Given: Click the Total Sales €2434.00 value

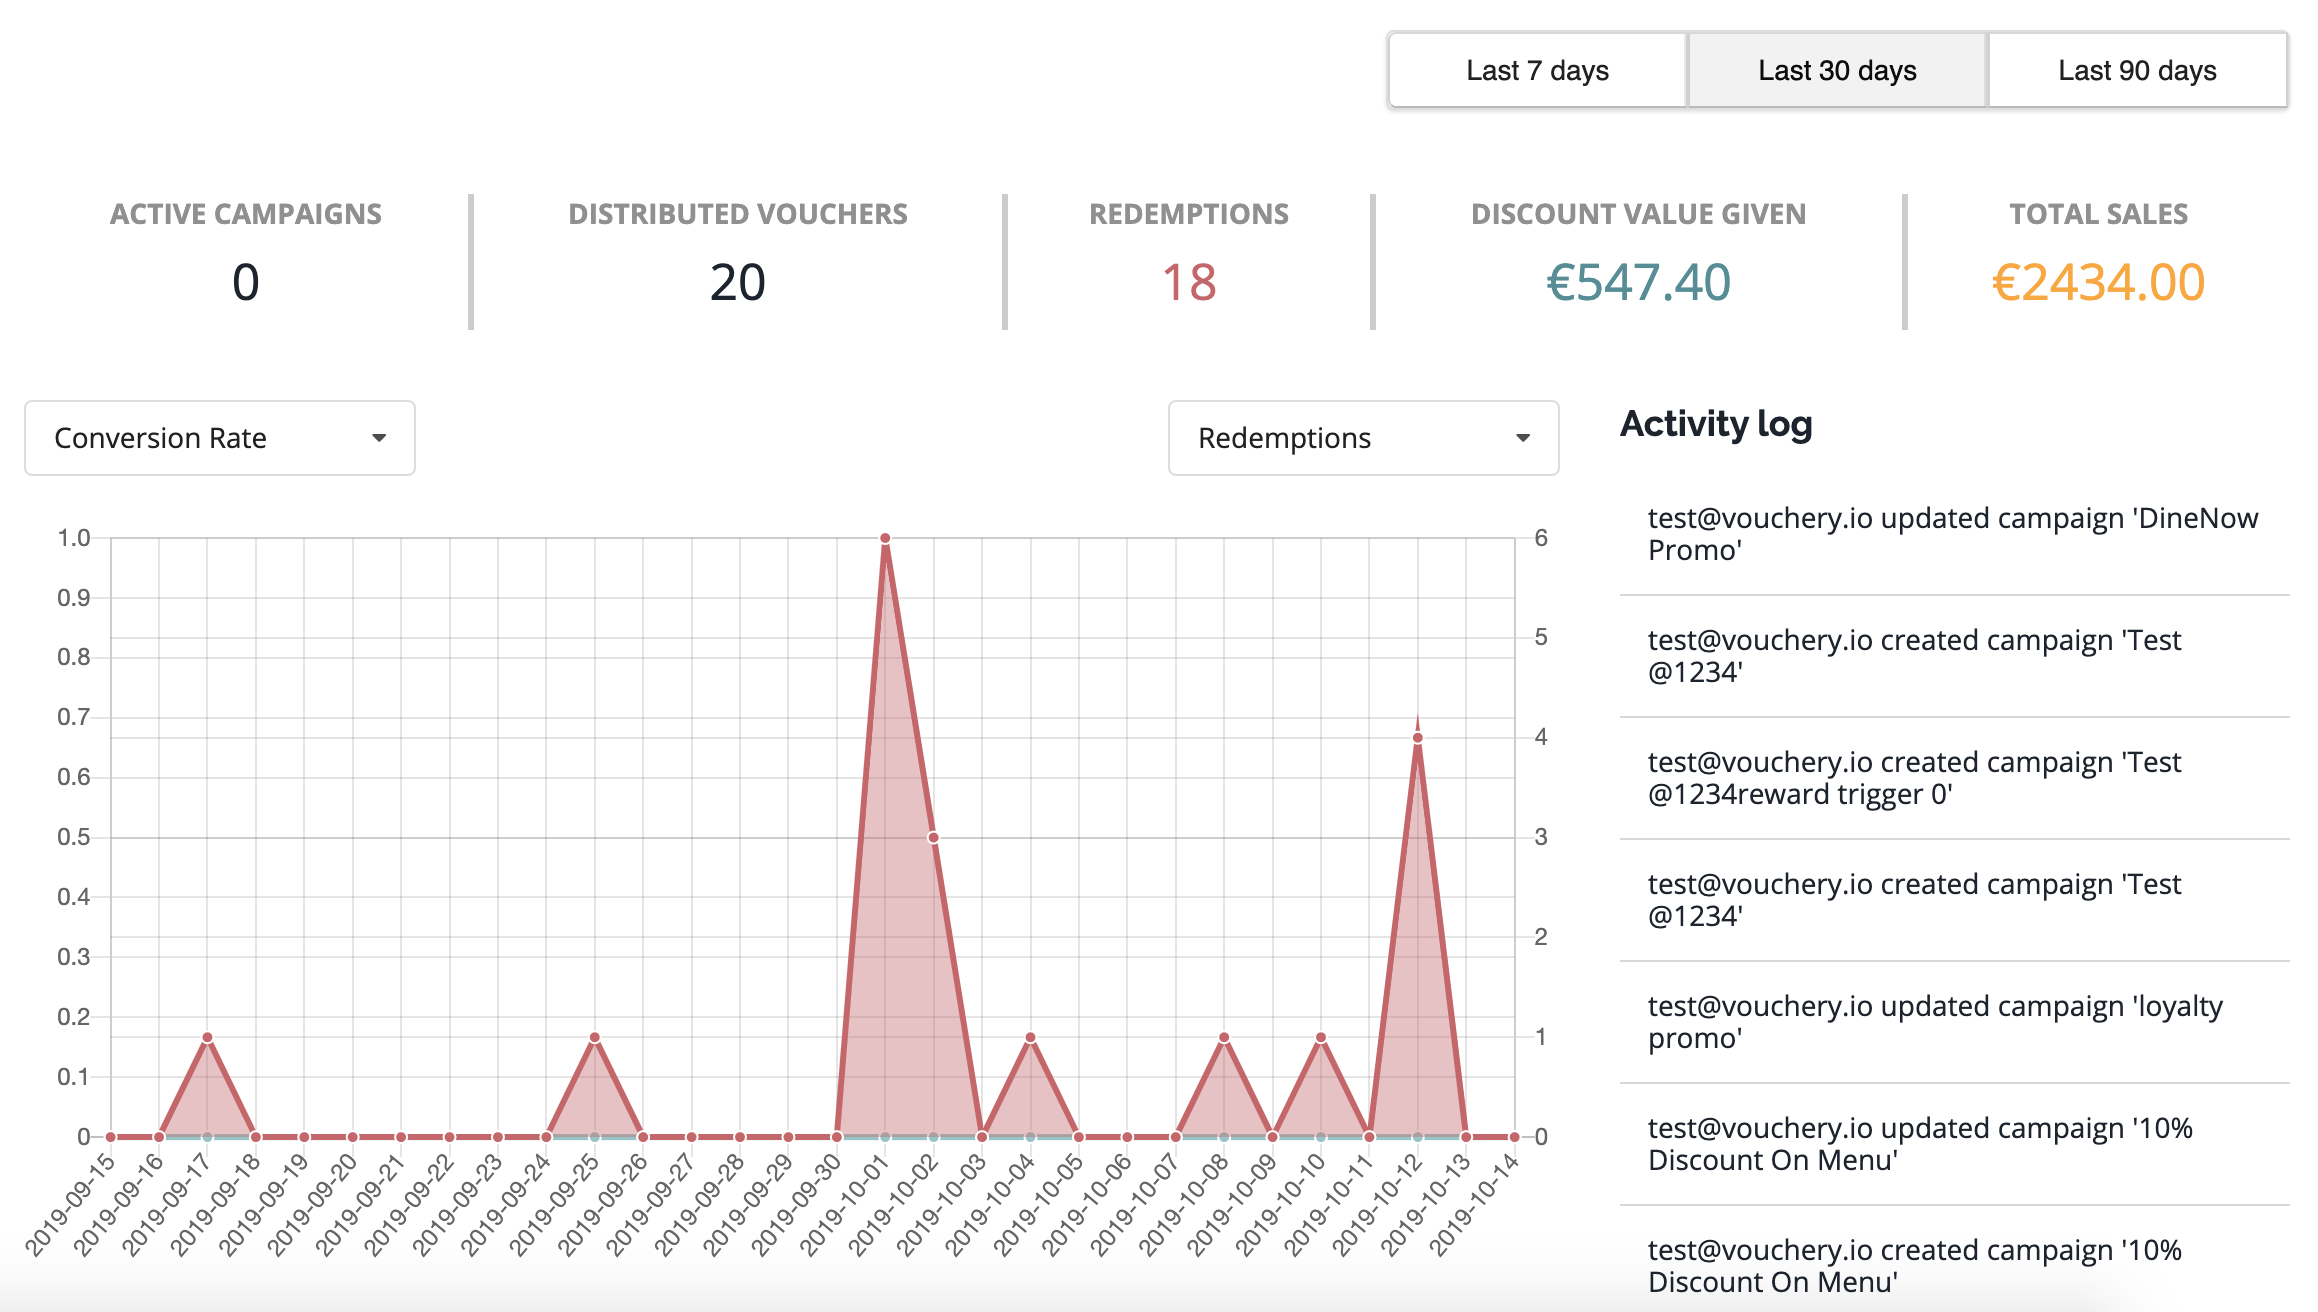Looking at the screenshot, I should pyautogui.click(x=2098, y=282).
